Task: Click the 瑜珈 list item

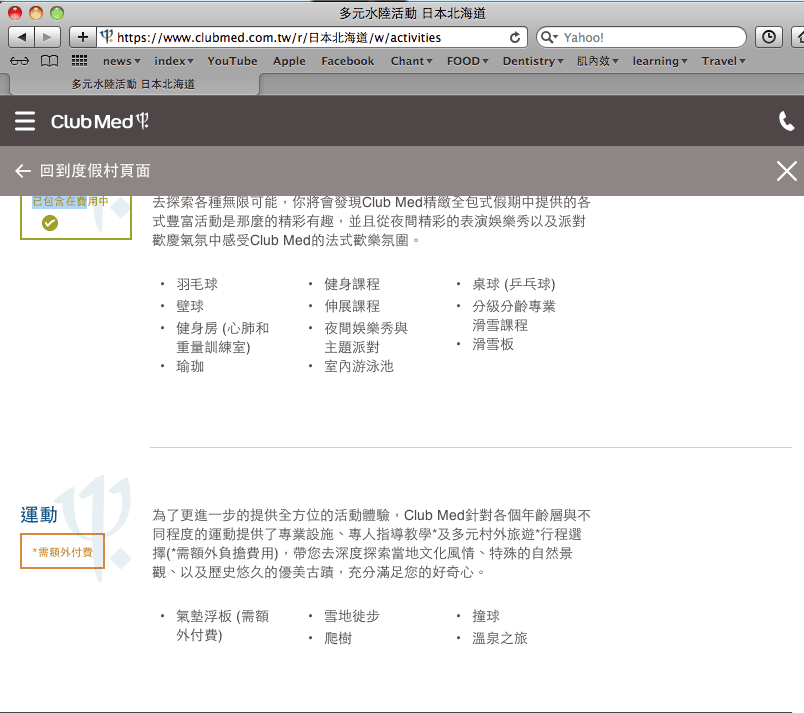Action: tap(190, 366)
